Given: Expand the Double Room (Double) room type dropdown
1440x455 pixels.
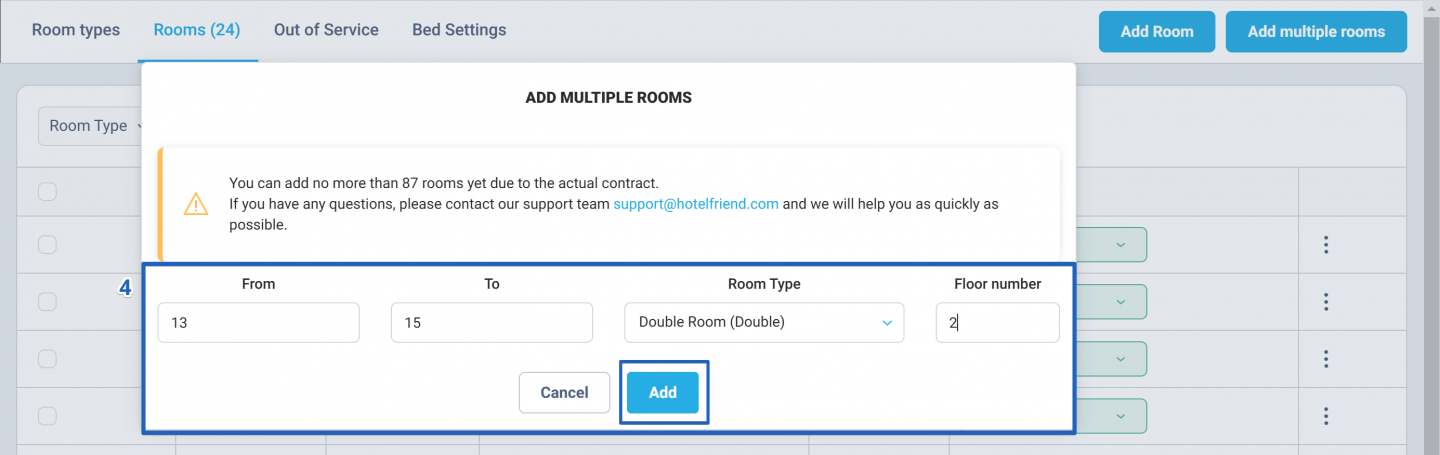Looking at the screenshot, I should click(764, 322).
